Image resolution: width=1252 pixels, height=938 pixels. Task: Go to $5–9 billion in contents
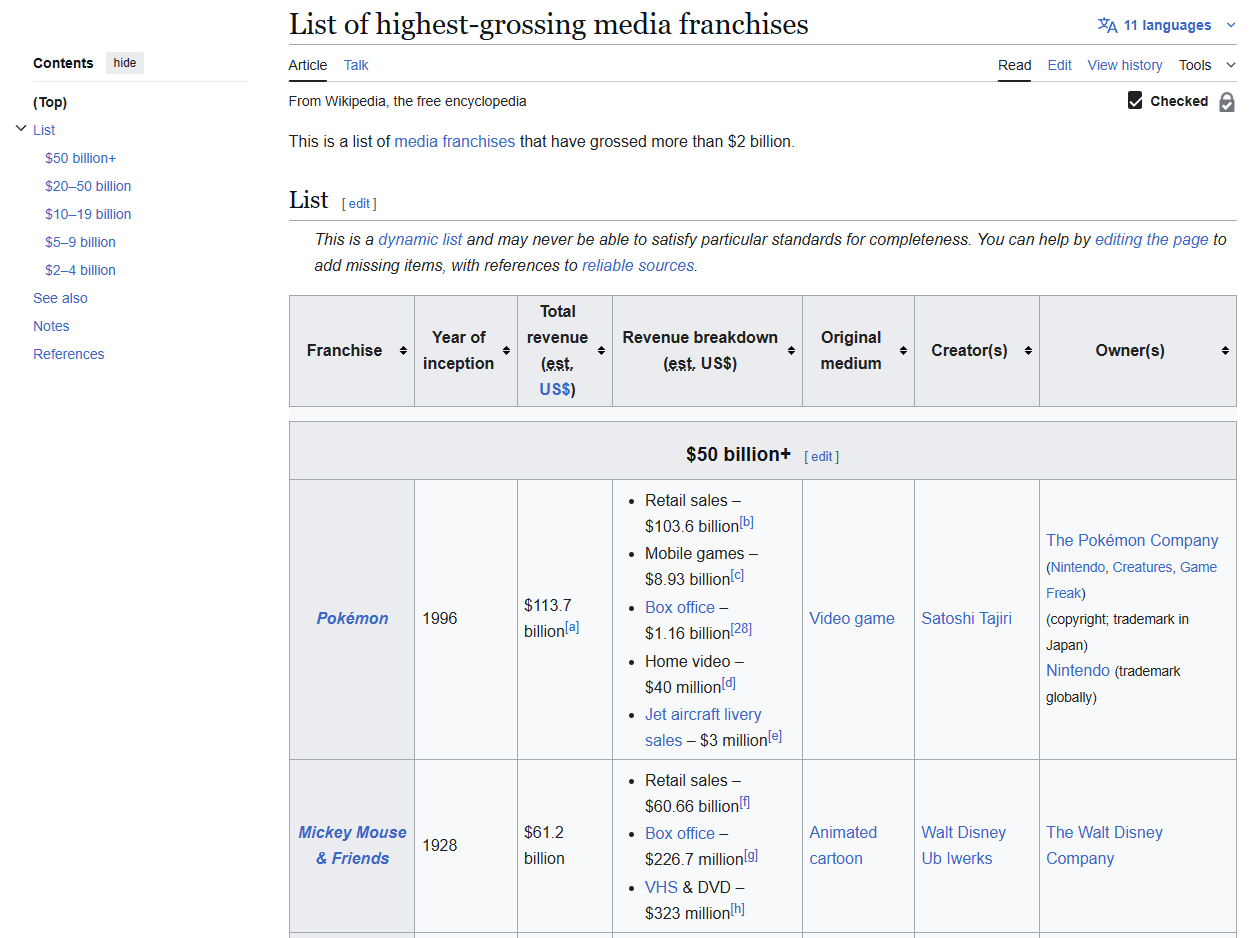[80, 242]
